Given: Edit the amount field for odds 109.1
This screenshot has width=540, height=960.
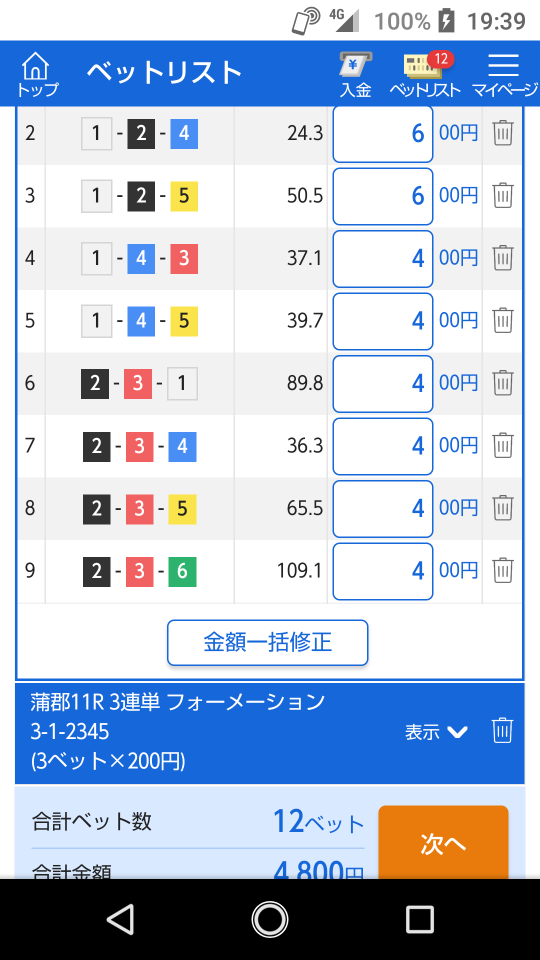Looking at the screenshot, I should [383, 571].
